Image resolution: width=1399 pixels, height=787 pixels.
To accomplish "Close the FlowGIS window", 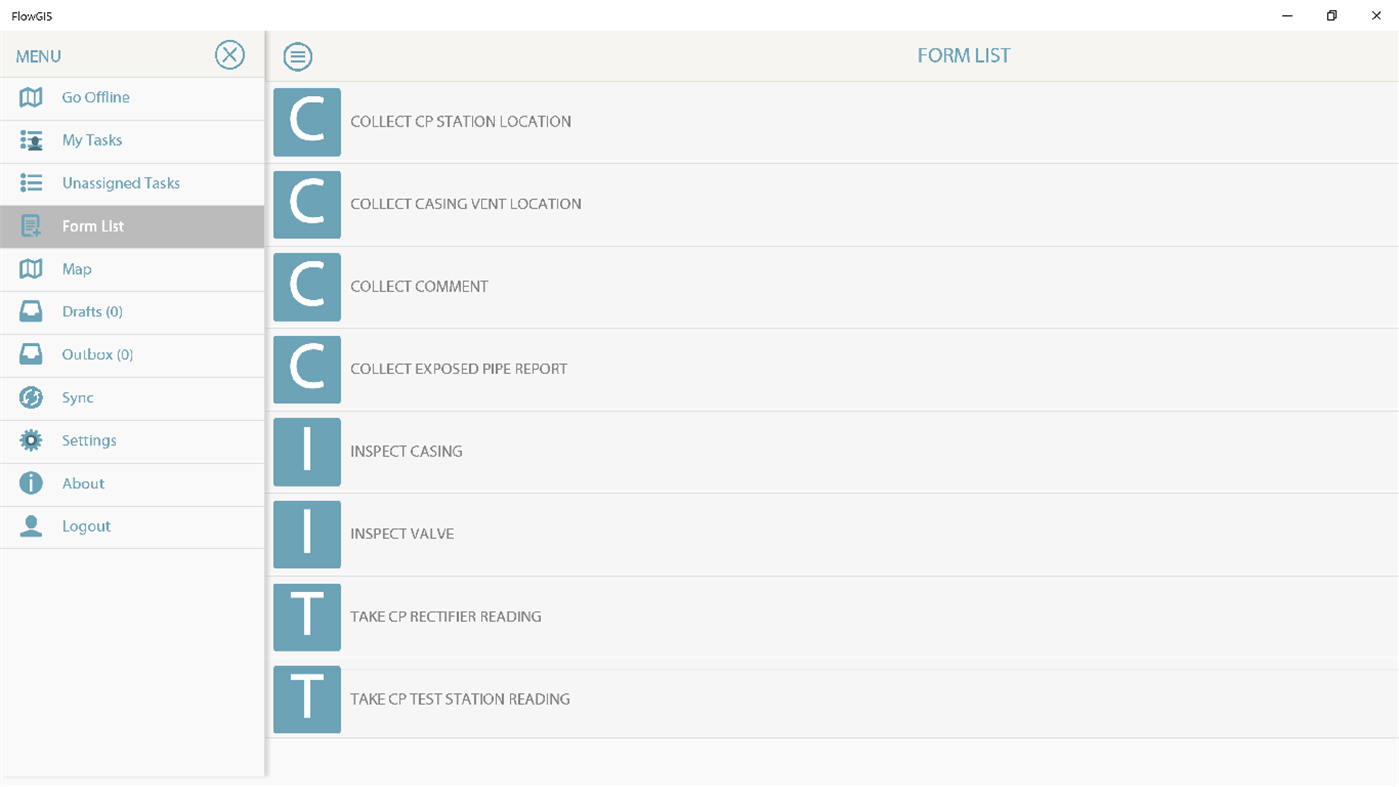I will 1376,16.
